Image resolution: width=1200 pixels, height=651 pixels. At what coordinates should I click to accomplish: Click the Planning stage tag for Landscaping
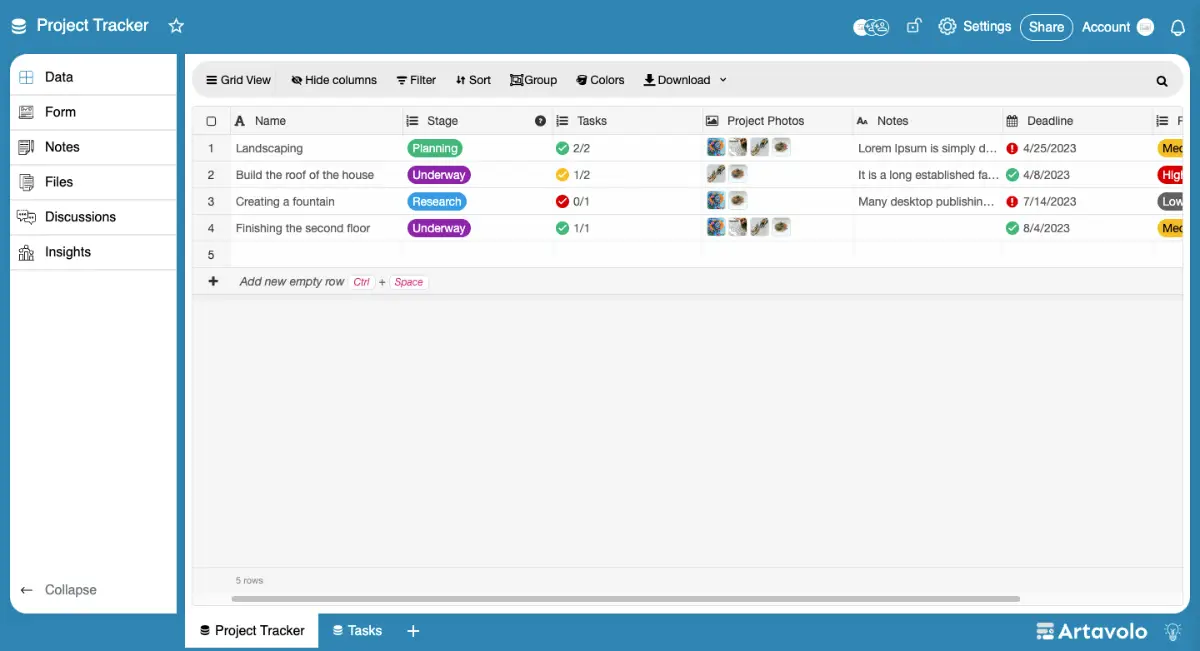click(x=435, y=148)
